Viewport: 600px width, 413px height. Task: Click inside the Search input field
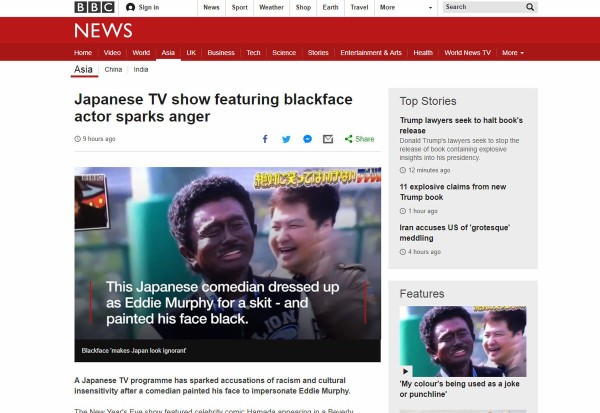coord(480,7)
